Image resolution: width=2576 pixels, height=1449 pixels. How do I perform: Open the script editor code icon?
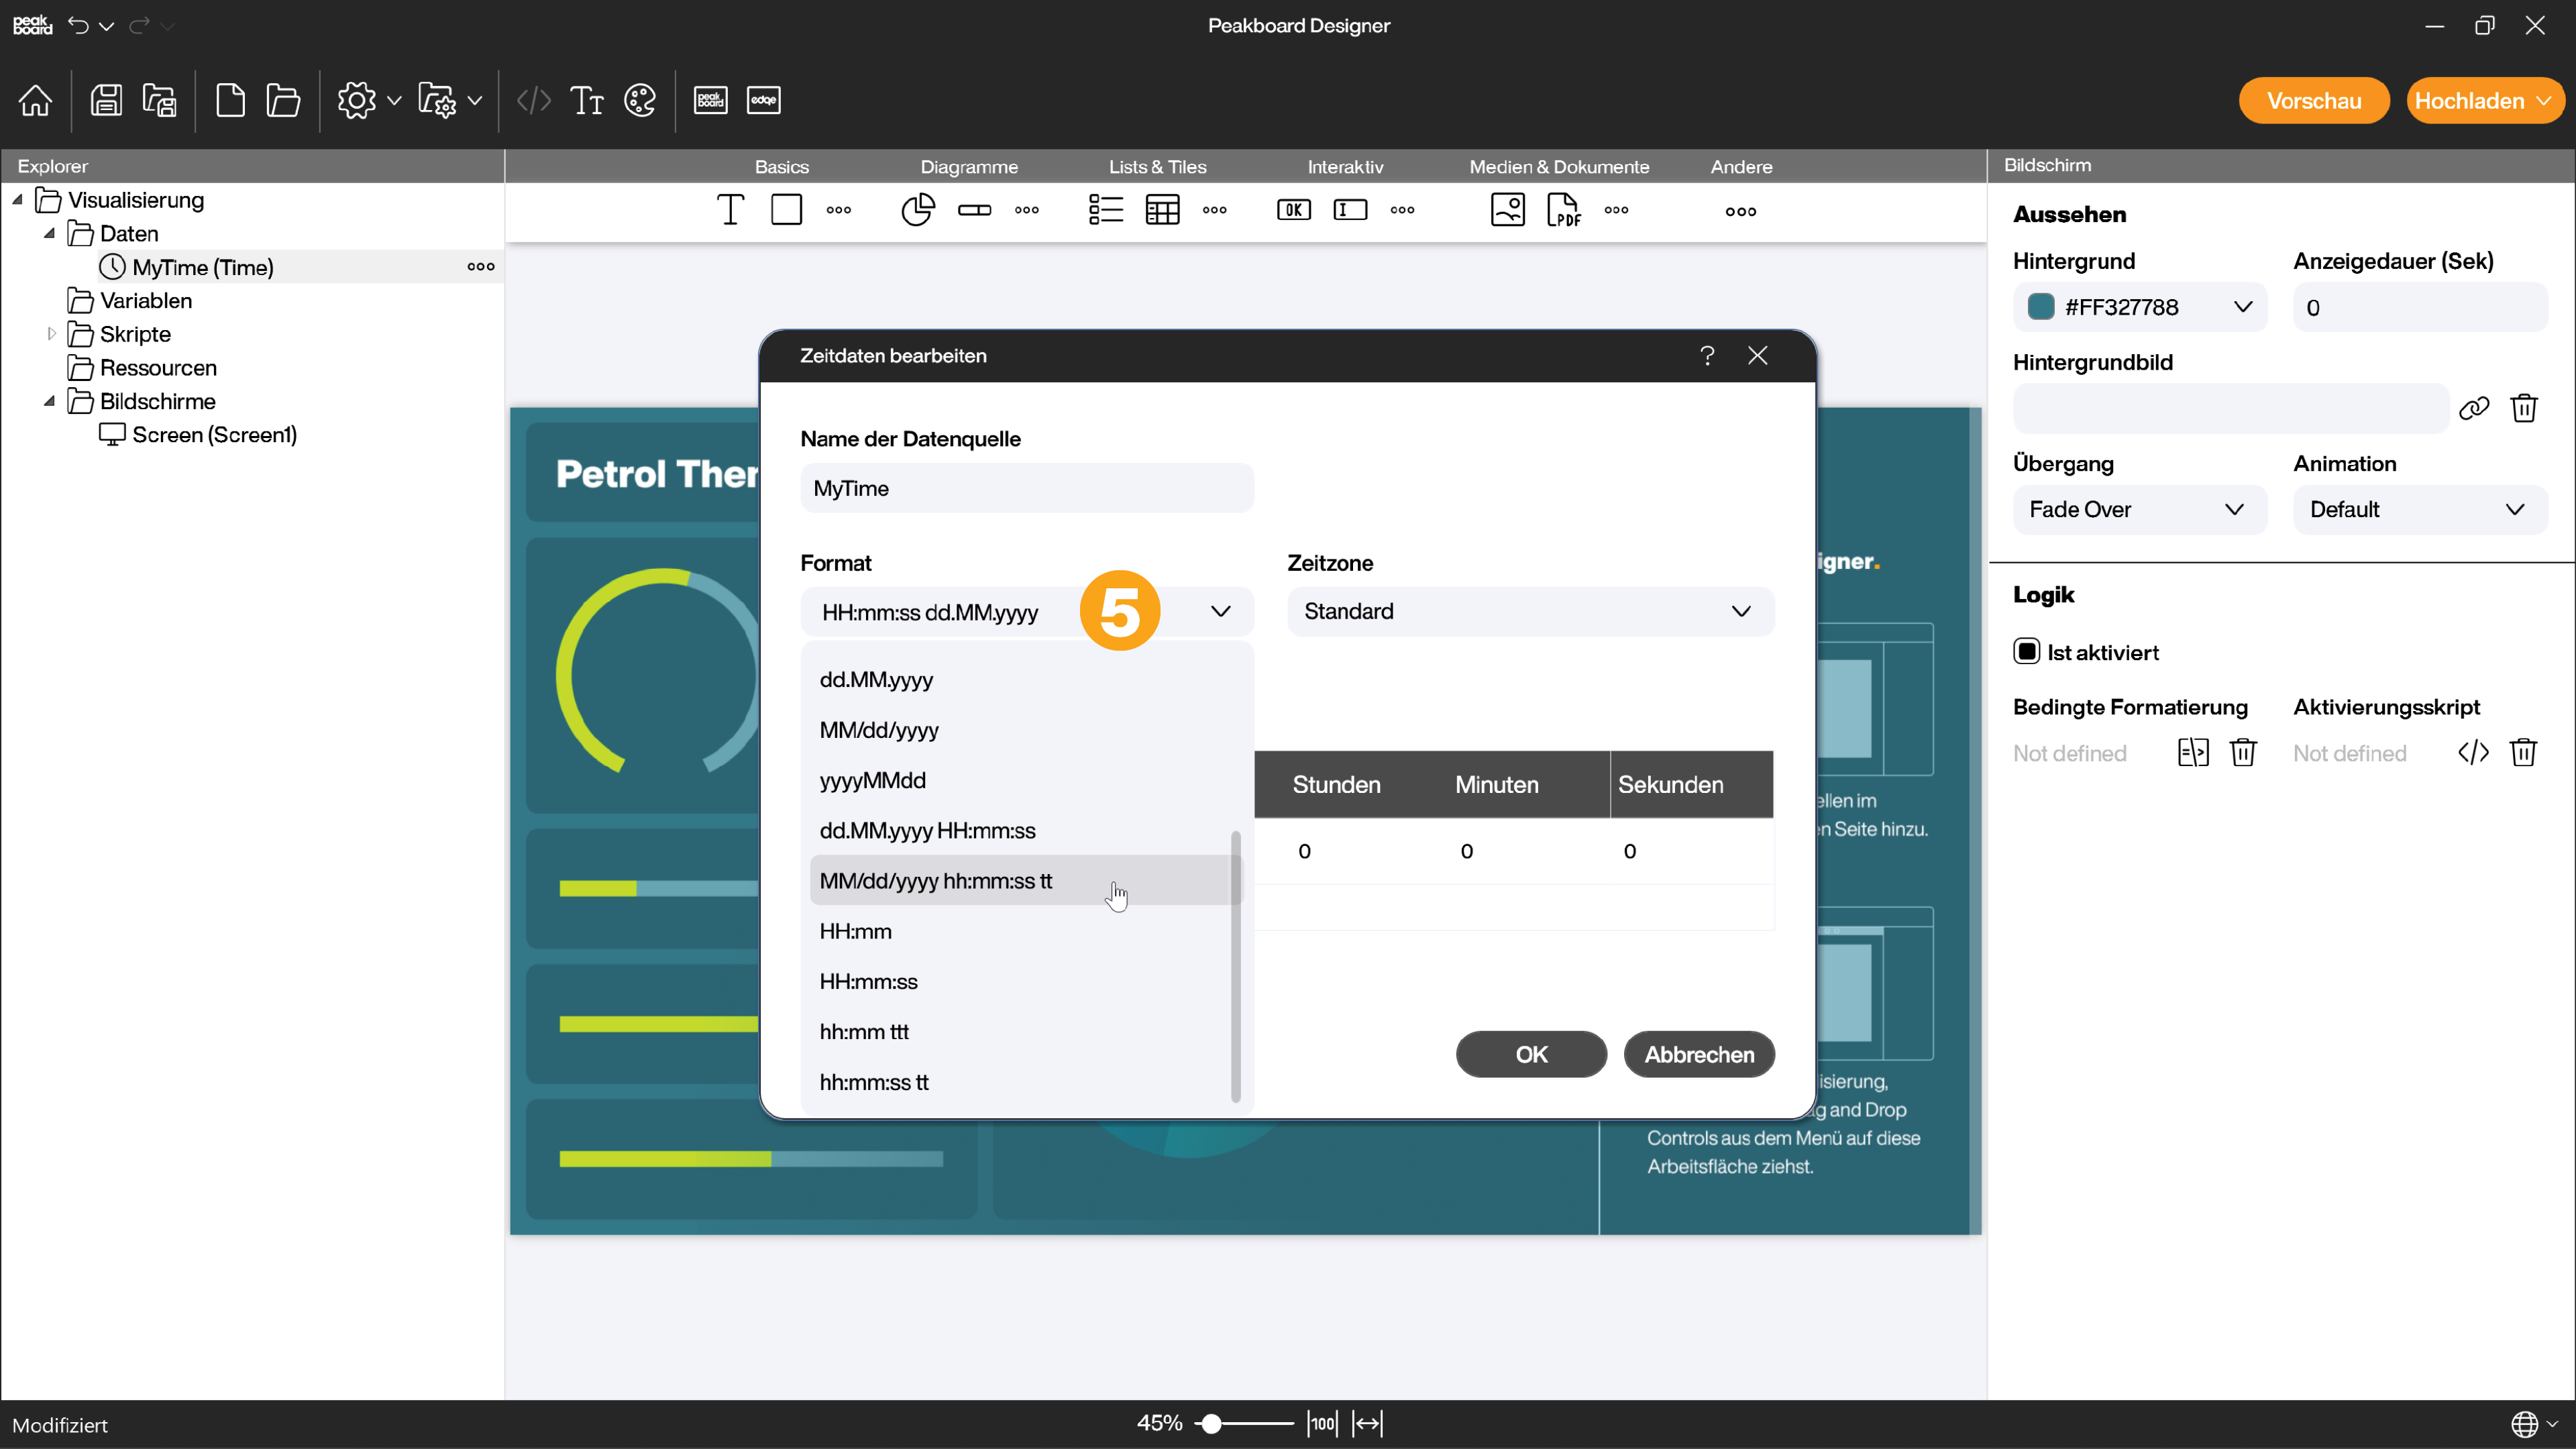coord(534,101)
